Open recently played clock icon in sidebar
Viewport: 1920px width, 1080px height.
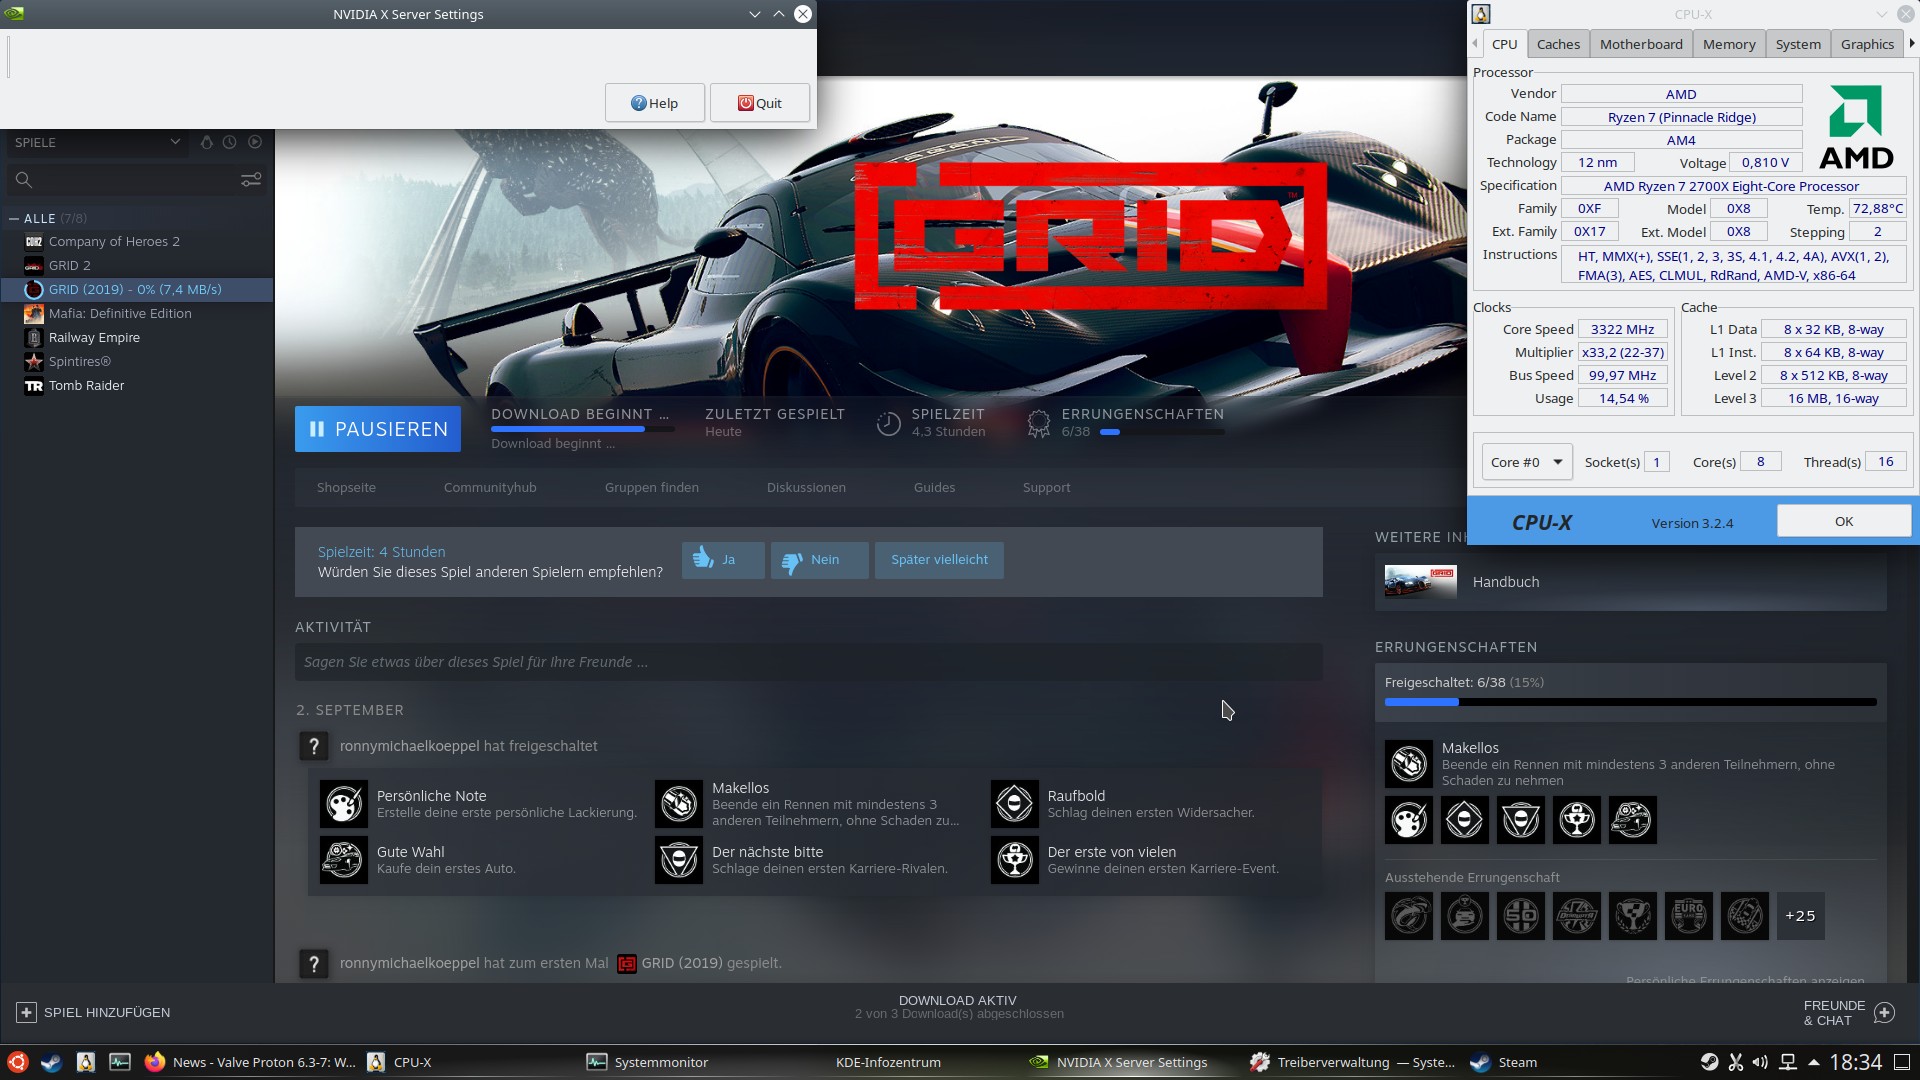pos(230,143)
